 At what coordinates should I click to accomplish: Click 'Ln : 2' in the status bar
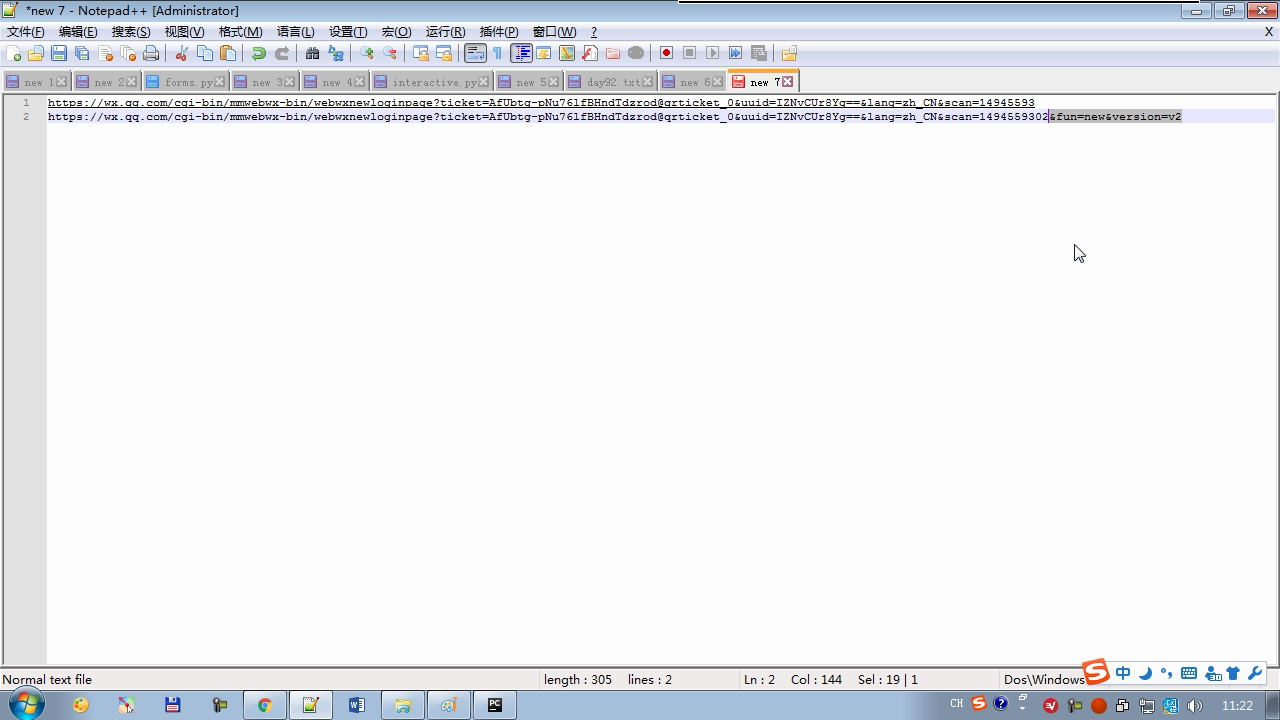pos(759,680)
